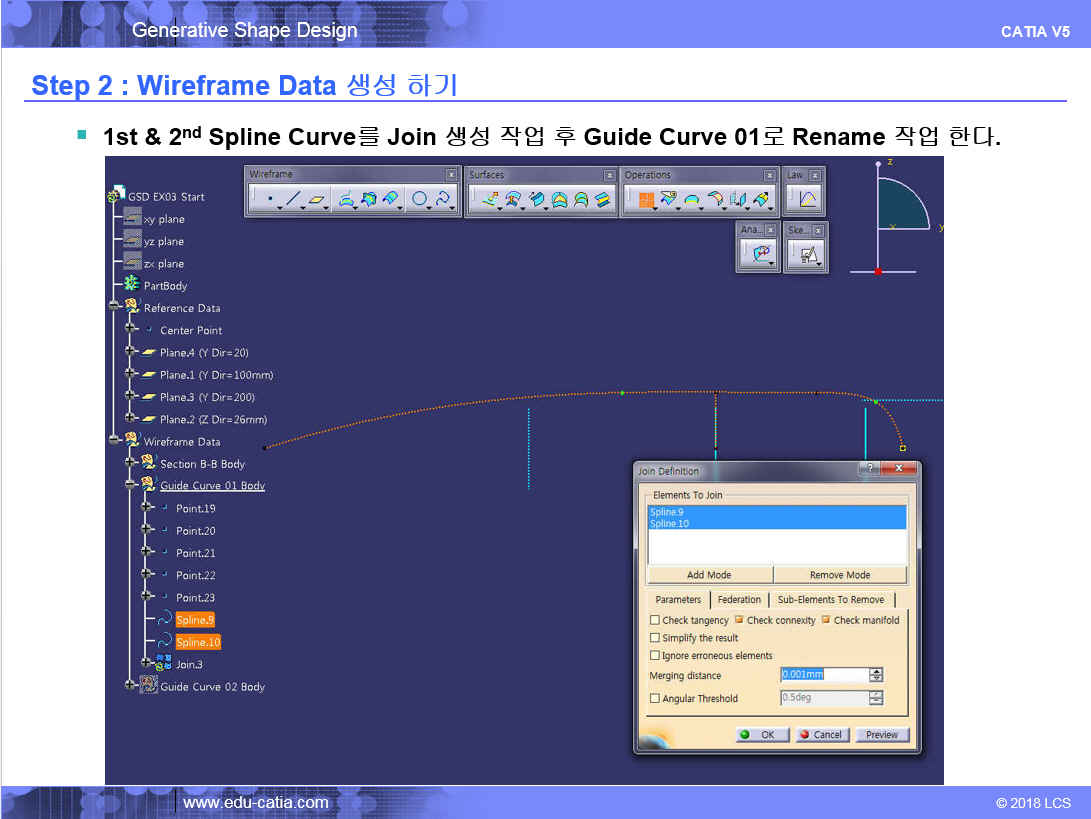The width and height of the screenshot is (1091, 819).
Task: Toggle the Simplify the result checkbox
Action: coord(655,638)
